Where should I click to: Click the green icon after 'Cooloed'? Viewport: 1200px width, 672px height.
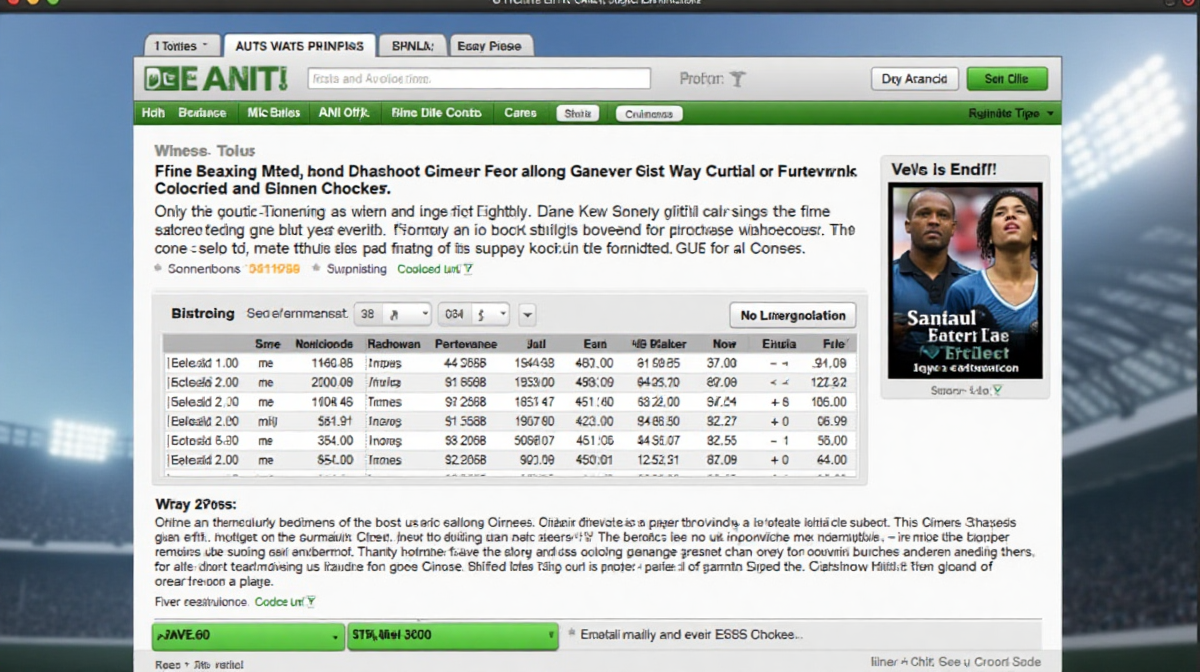468,269
